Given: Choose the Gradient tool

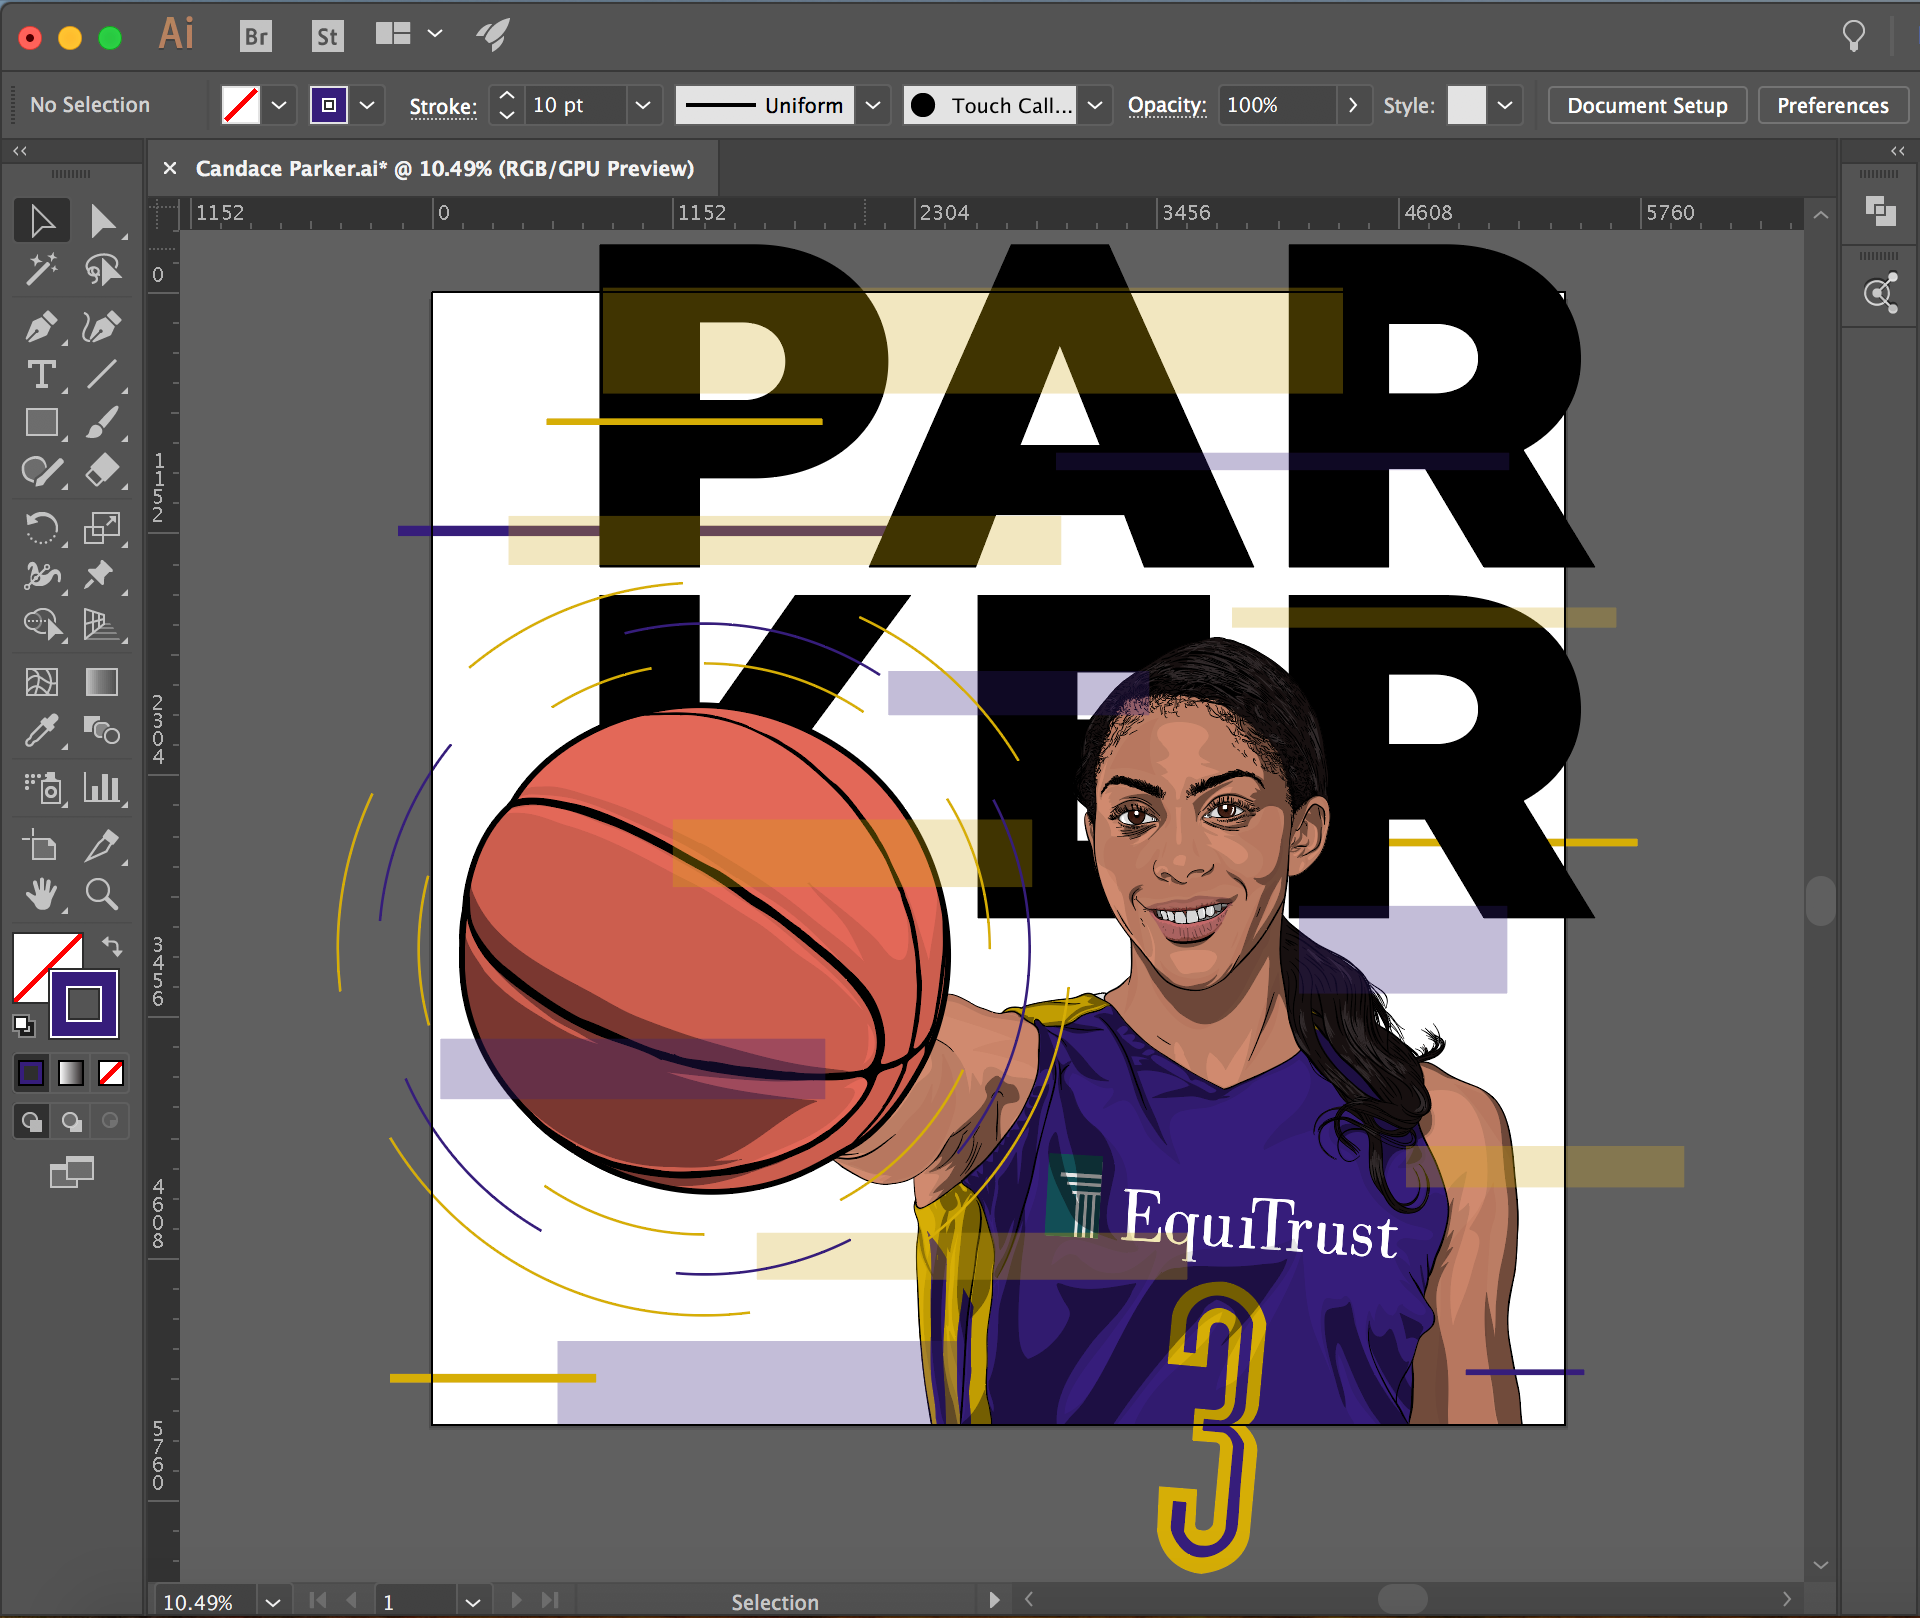Looking at the screenshot, I should point(102,682).
